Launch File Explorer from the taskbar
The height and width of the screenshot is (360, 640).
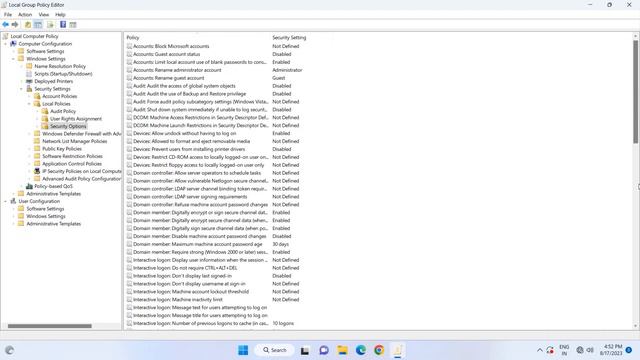pos(342,350)
